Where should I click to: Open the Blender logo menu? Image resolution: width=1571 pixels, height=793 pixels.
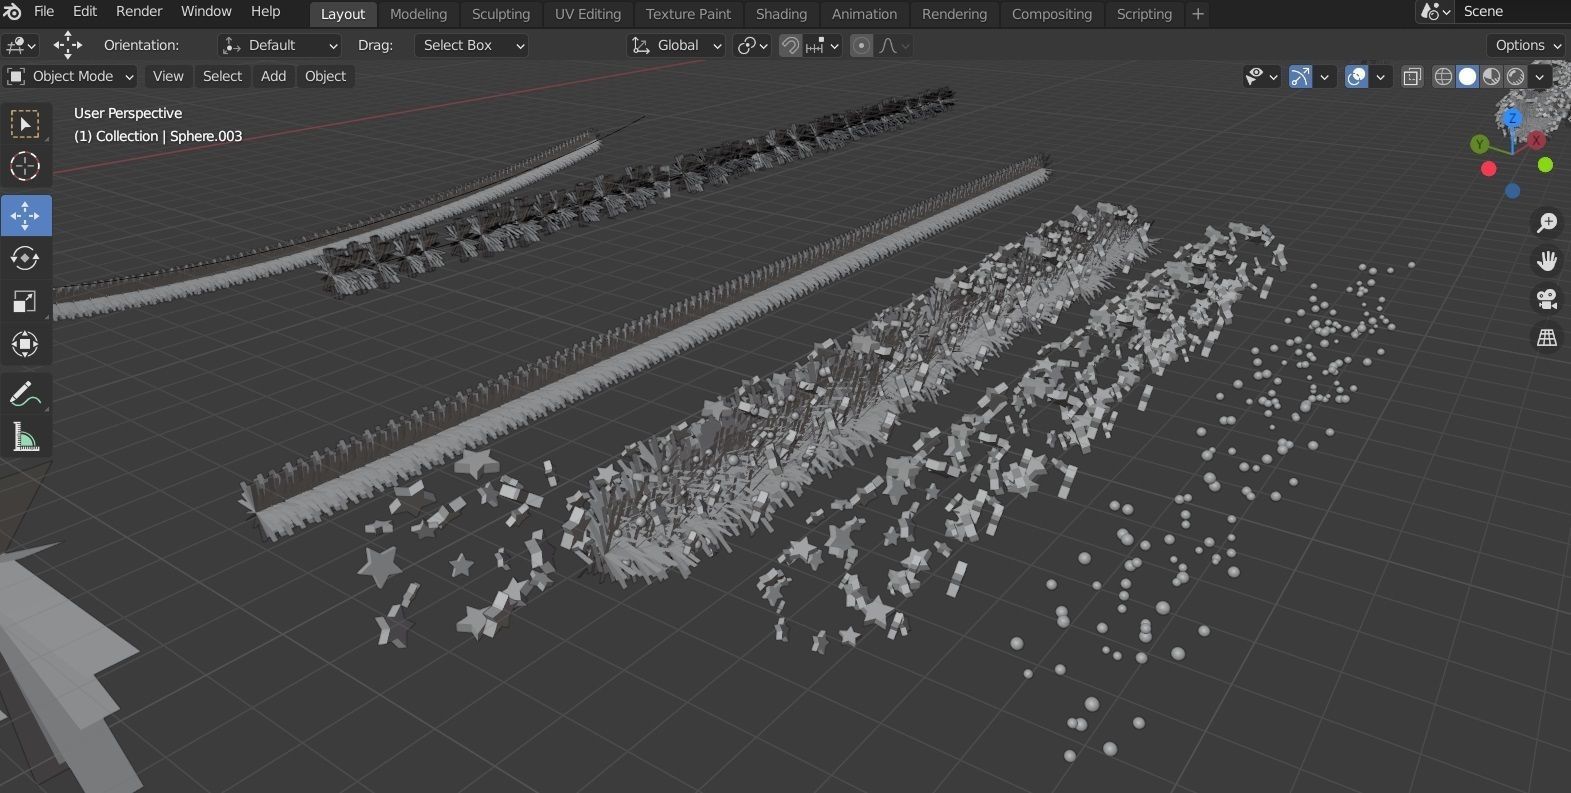click(x=12, y=11)
